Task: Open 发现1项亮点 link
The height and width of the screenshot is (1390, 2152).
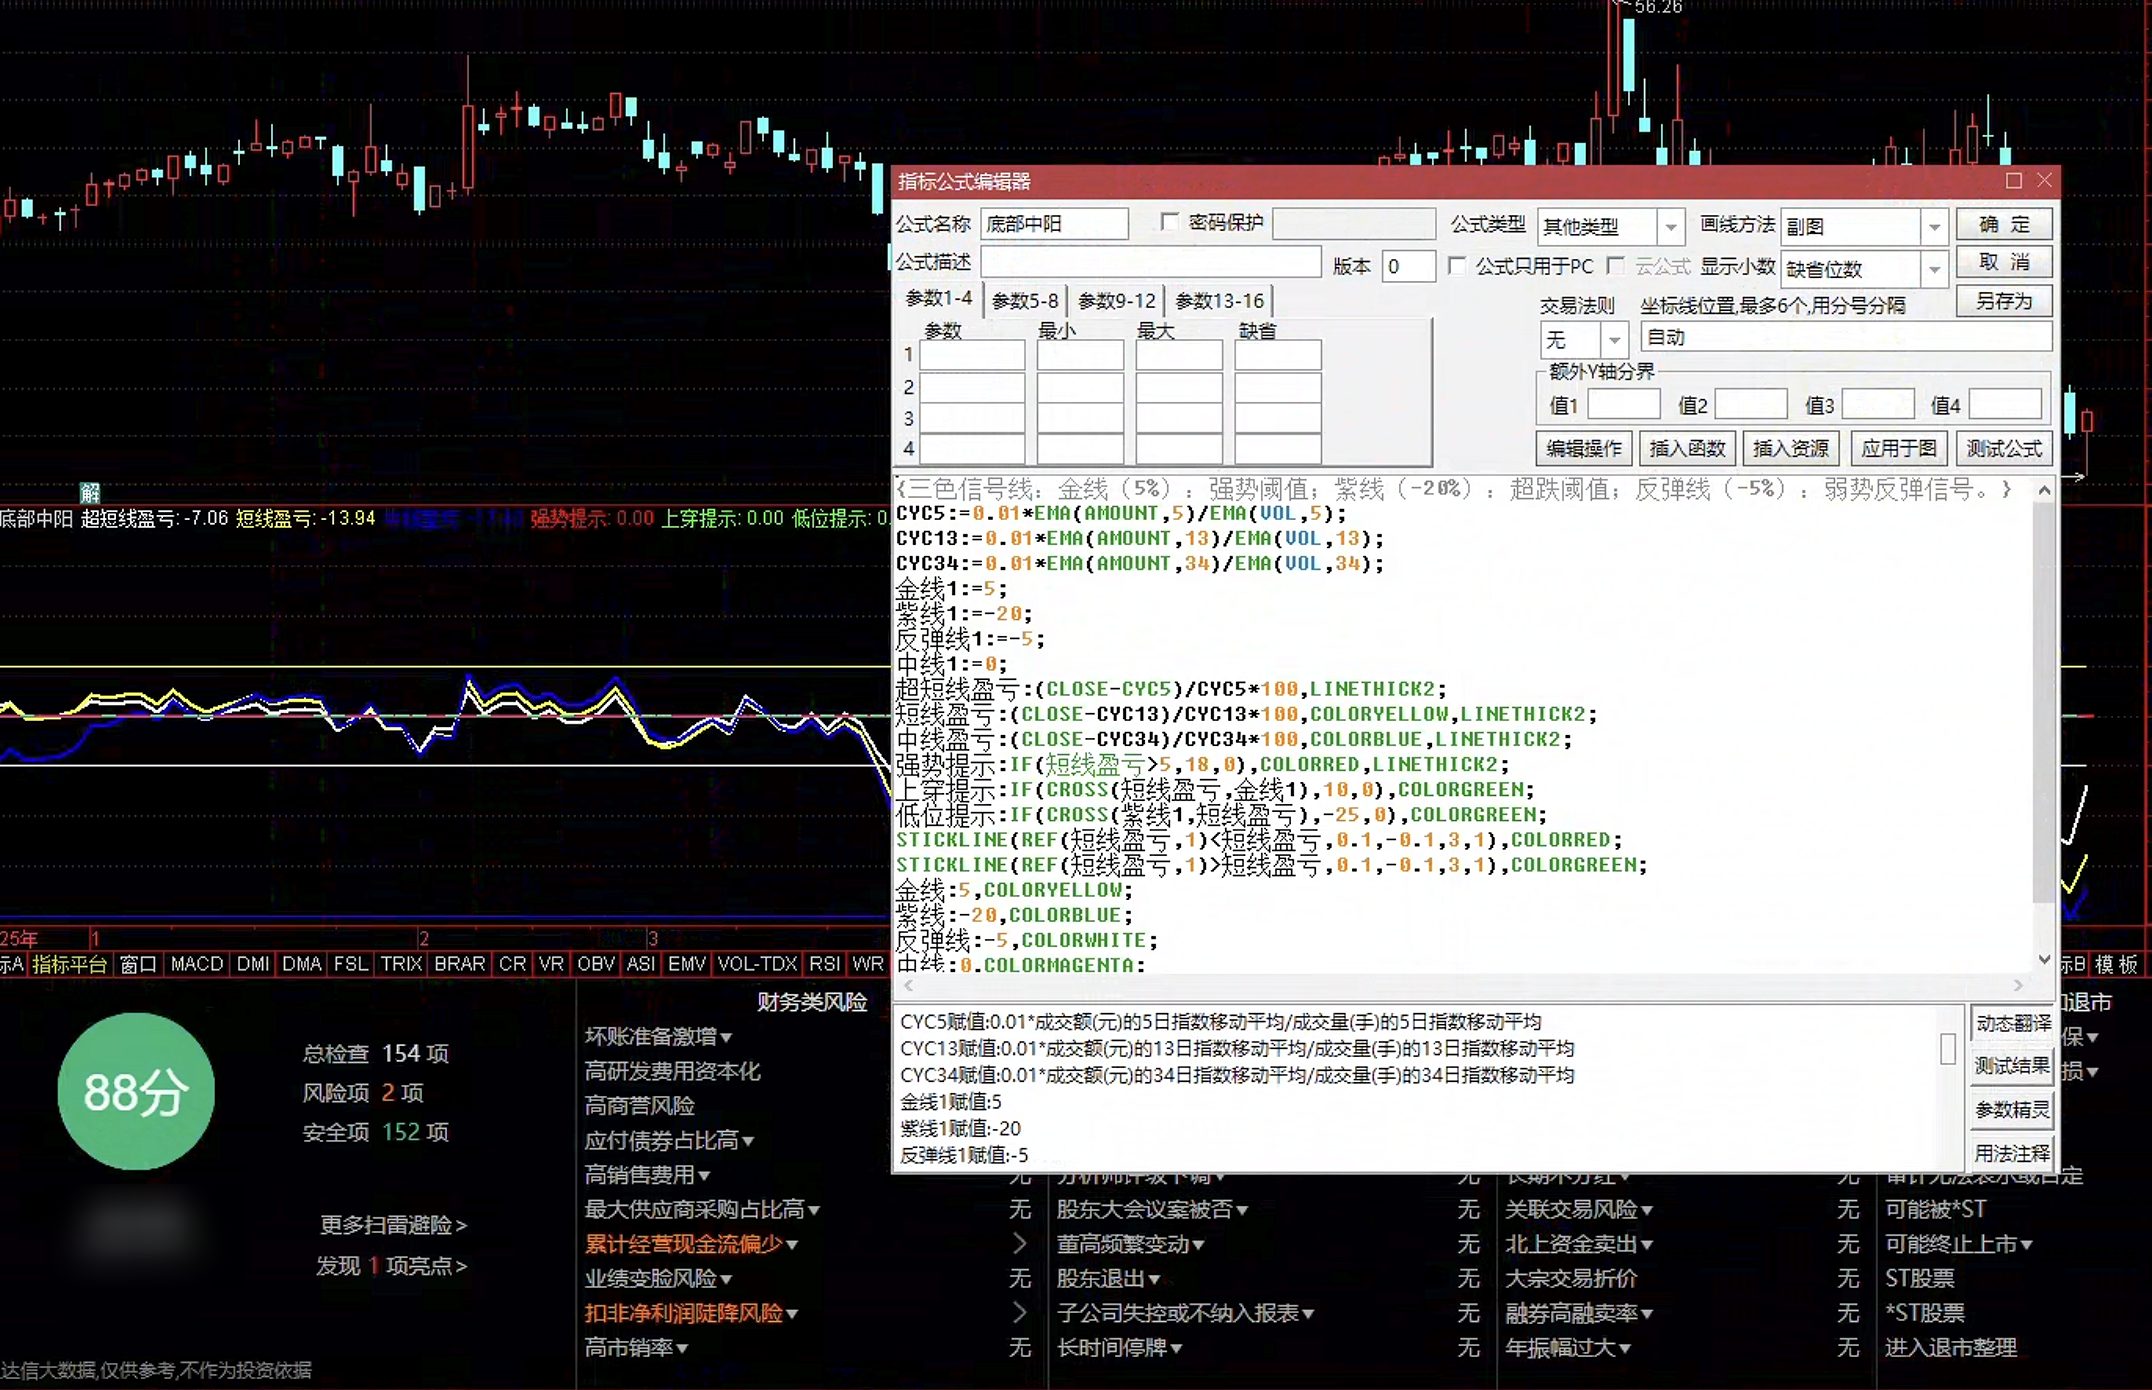Action: (391, 1265)
